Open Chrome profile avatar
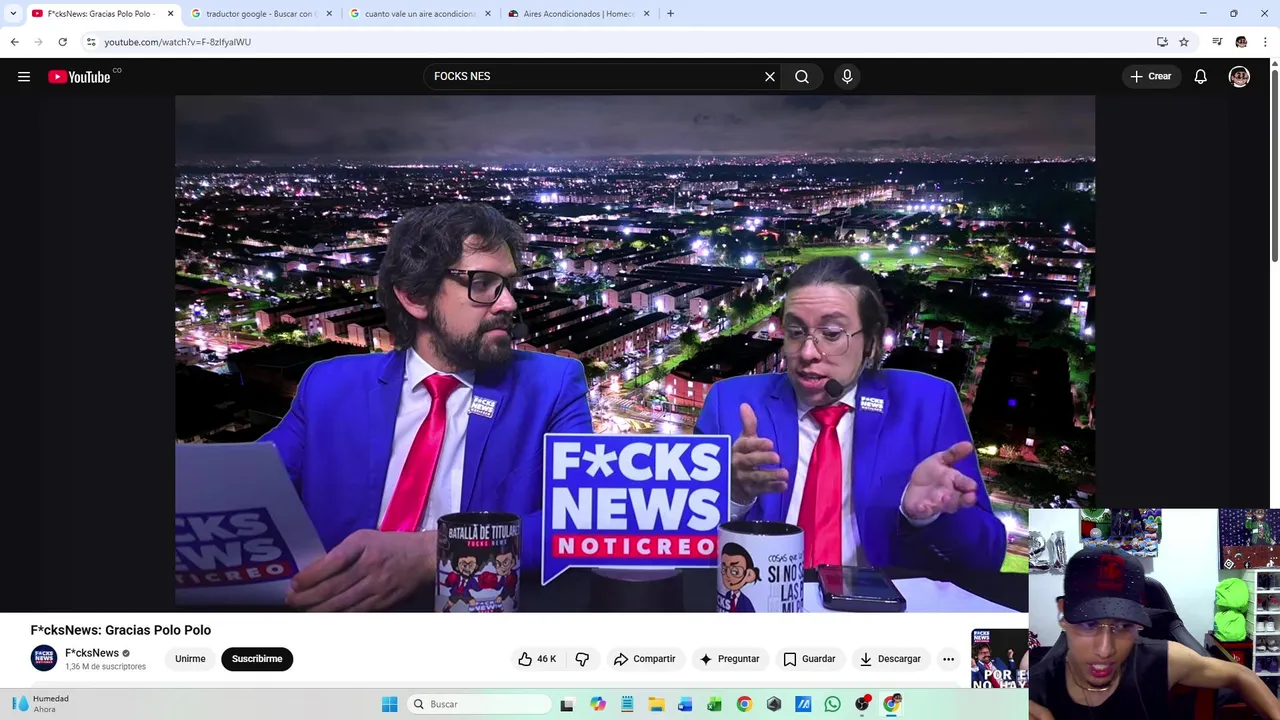Image resolution: width=1280 pixels, height=720 pixels. click(1241, 42)
